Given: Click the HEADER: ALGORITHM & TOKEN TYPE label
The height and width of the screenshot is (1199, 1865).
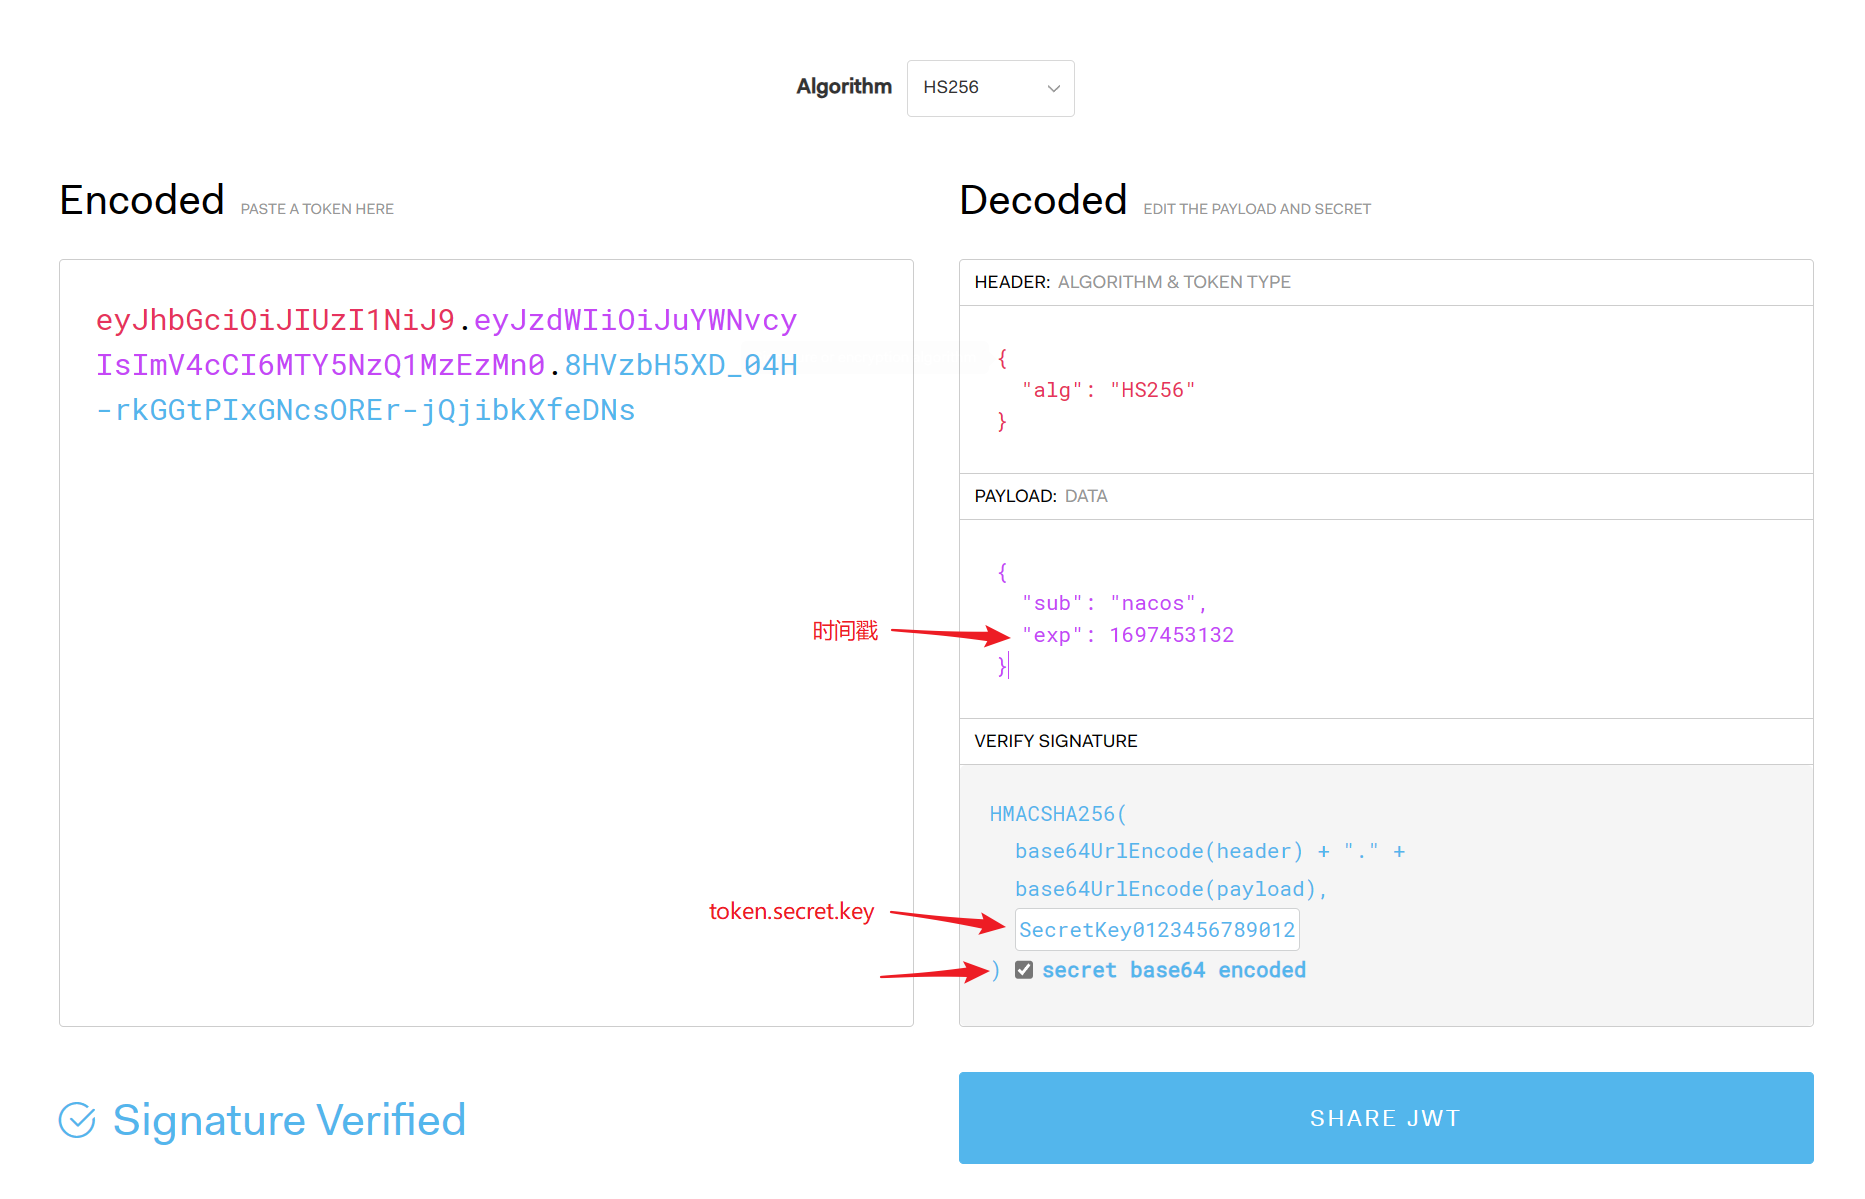Looking at the screenshot, I should [x=1133, y=282].
